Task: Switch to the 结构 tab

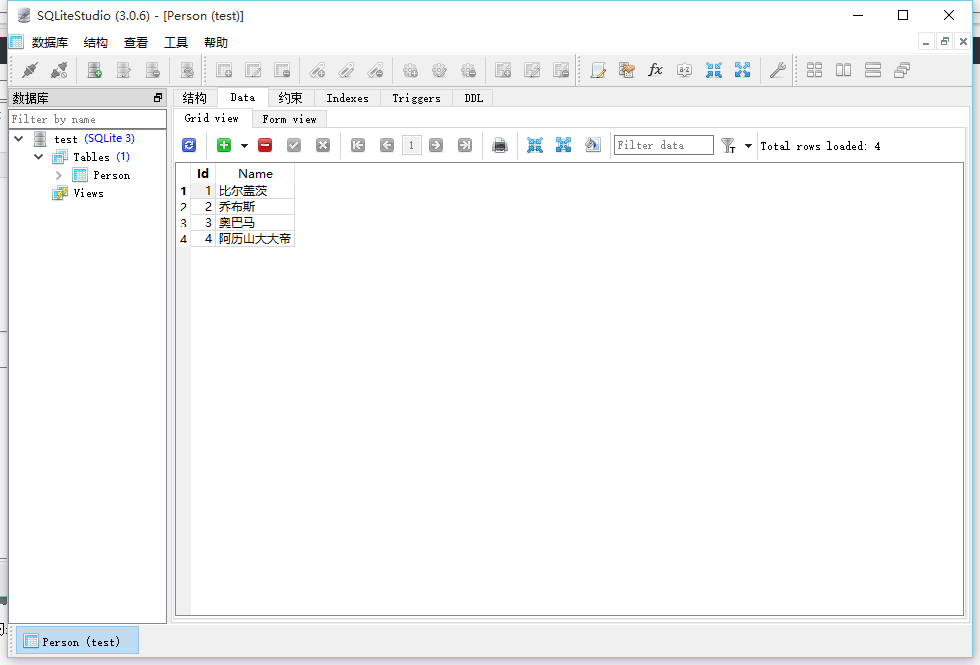Action: tap(194, 98)
